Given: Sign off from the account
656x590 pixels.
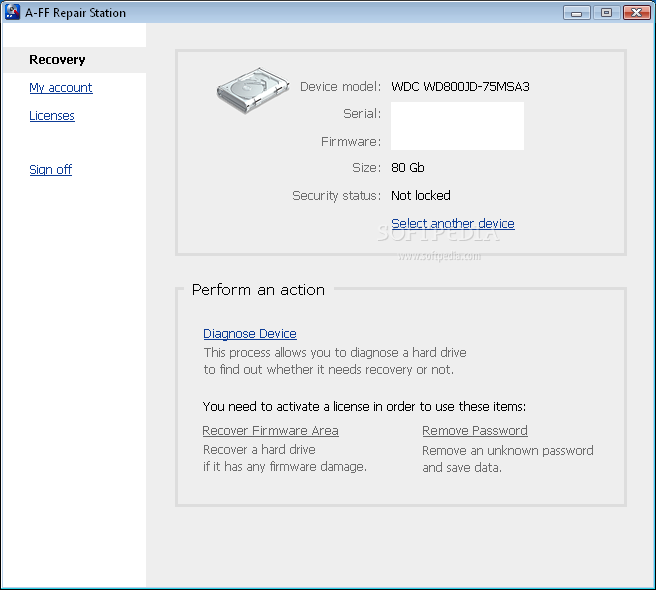Looking at the screenshot, I should (x=51, y=170).
